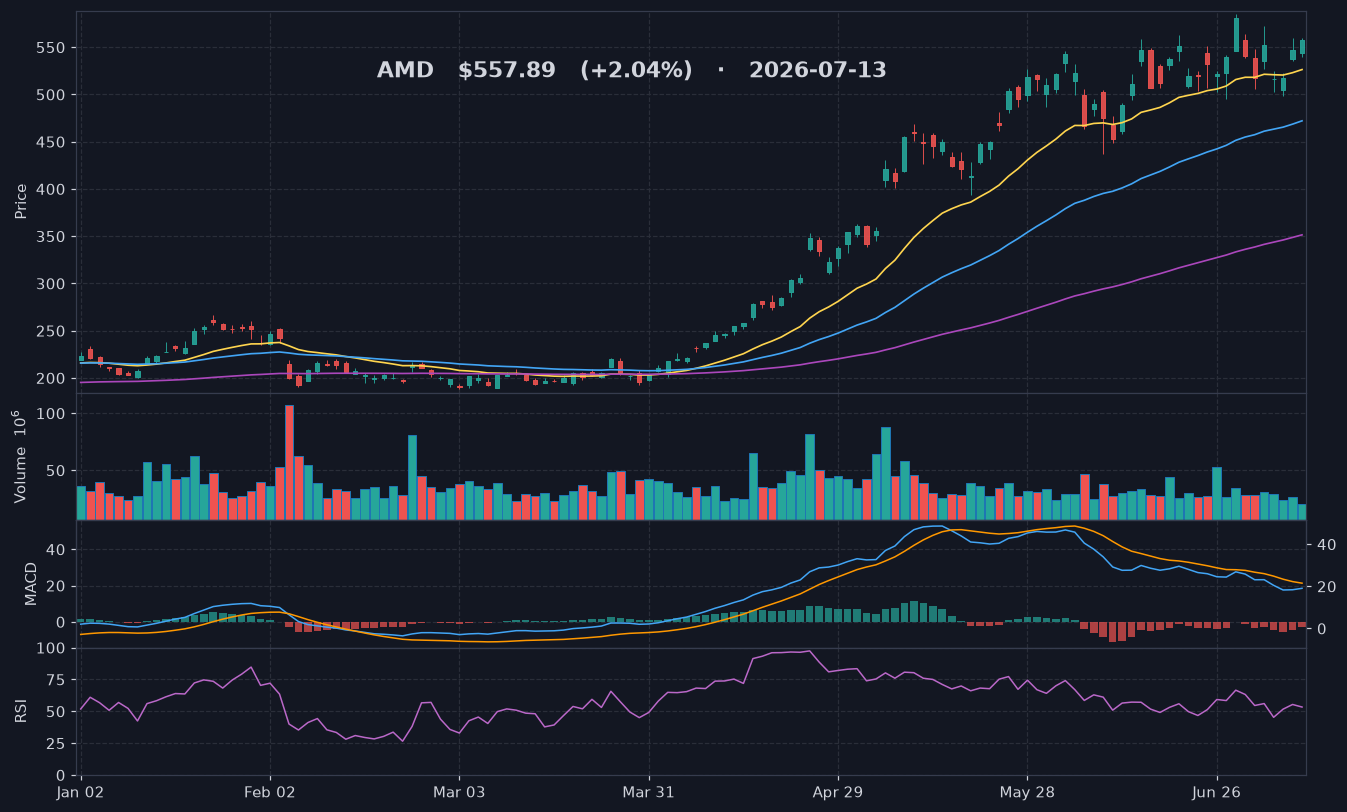Click the 450 price axis tick

(51, 143)
